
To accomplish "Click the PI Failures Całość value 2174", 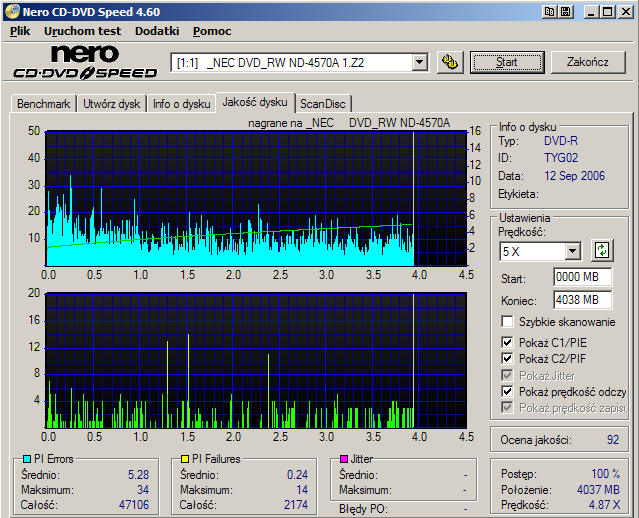I will click(296, 505).
